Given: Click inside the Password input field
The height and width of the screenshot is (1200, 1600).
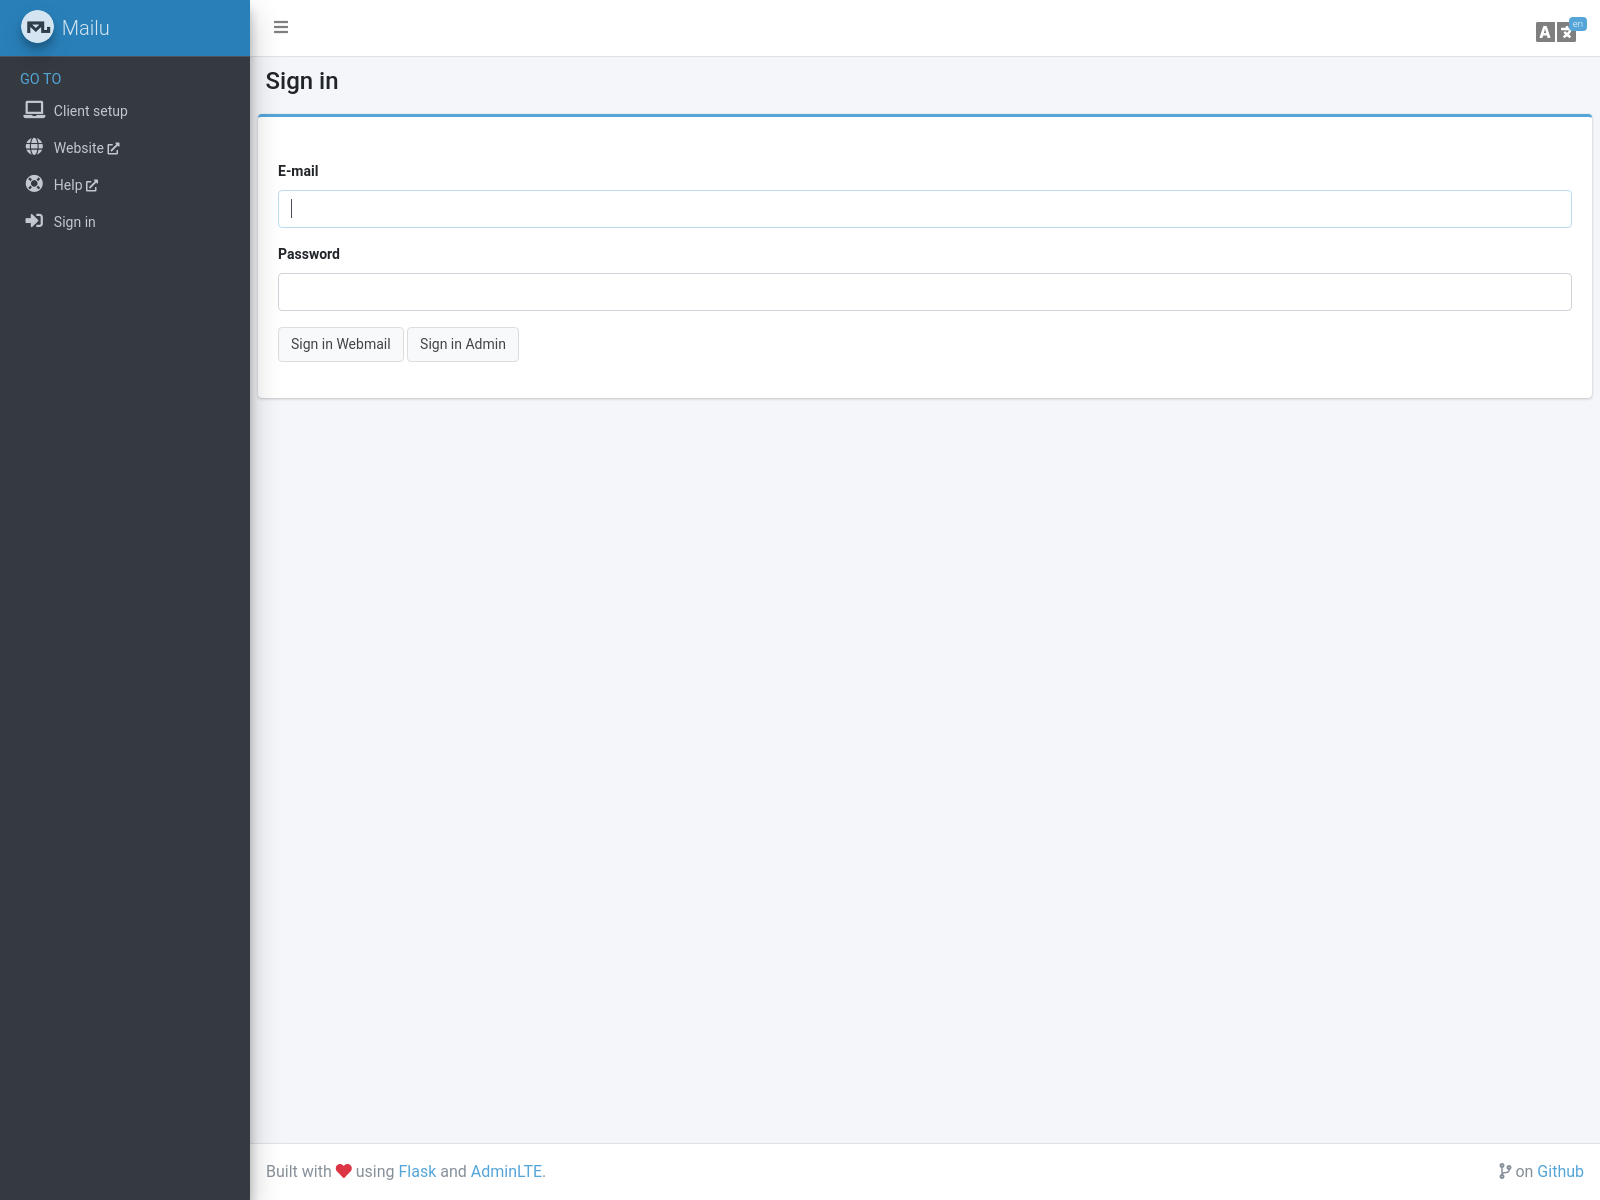Looking at the screenshot, I should (x=924, y=291).
